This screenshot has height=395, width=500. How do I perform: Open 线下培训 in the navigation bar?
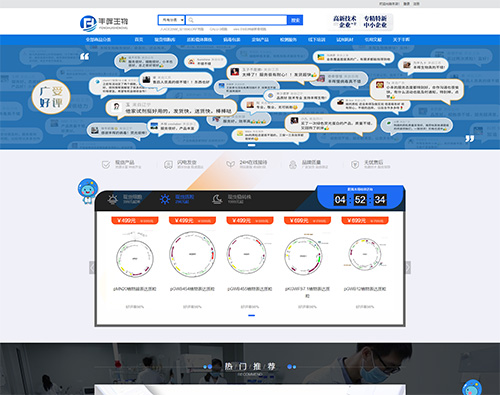pyautogui.click(x=316, y=40)
